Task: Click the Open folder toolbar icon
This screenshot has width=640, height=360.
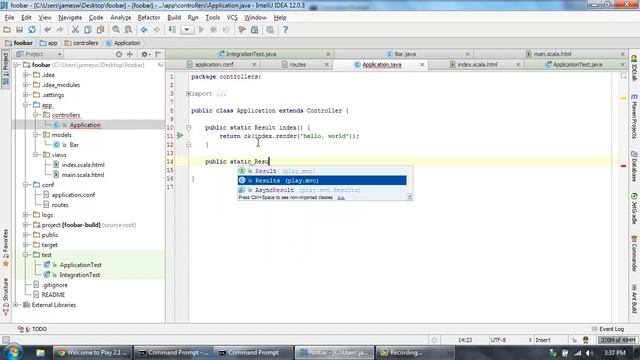Action: (x=7, y=30)
